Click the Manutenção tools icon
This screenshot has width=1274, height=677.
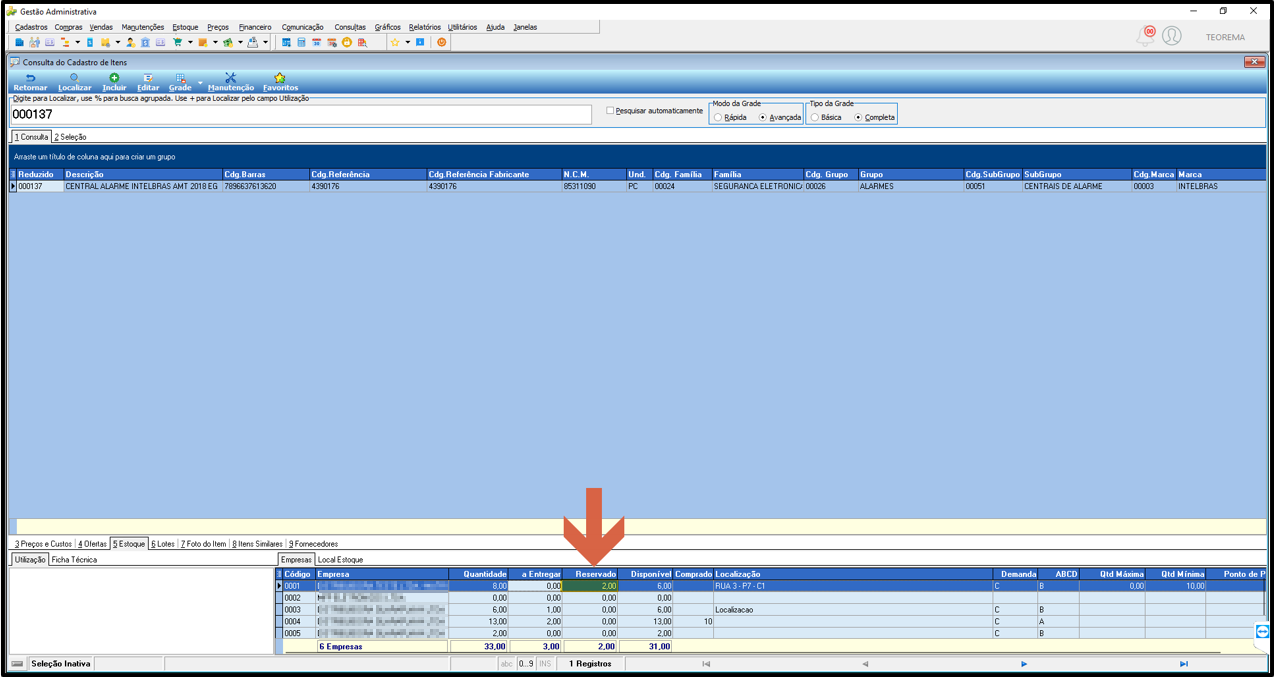(231, 78)
